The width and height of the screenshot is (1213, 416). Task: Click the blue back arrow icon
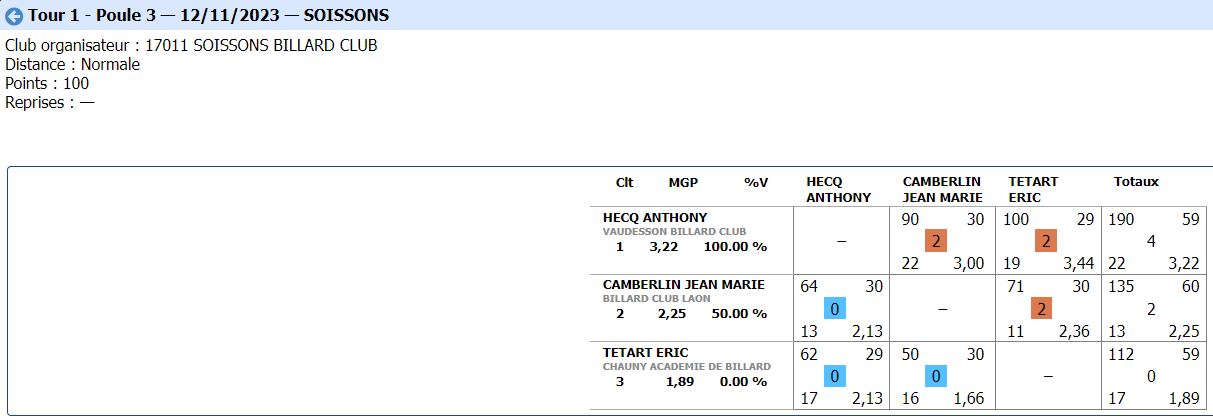[x=14, y=16]
